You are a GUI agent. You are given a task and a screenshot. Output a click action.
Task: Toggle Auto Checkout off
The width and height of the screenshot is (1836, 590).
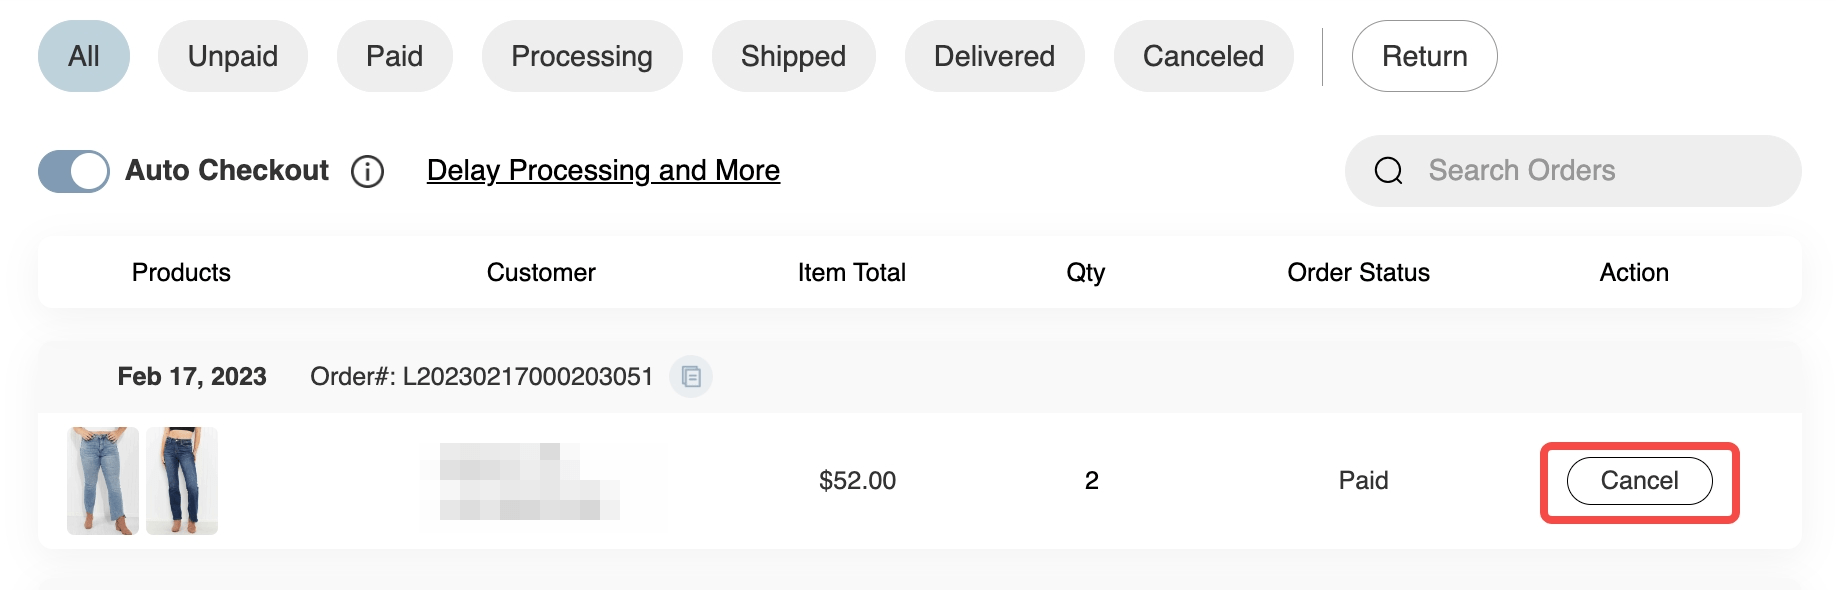[73, 170]
